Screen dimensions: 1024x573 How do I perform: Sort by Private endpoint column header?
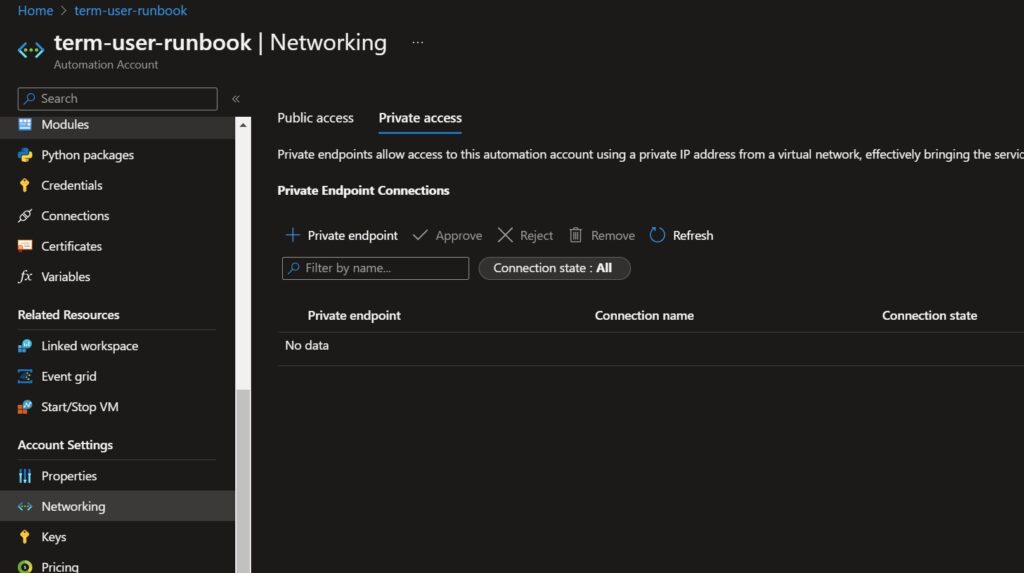354,316
